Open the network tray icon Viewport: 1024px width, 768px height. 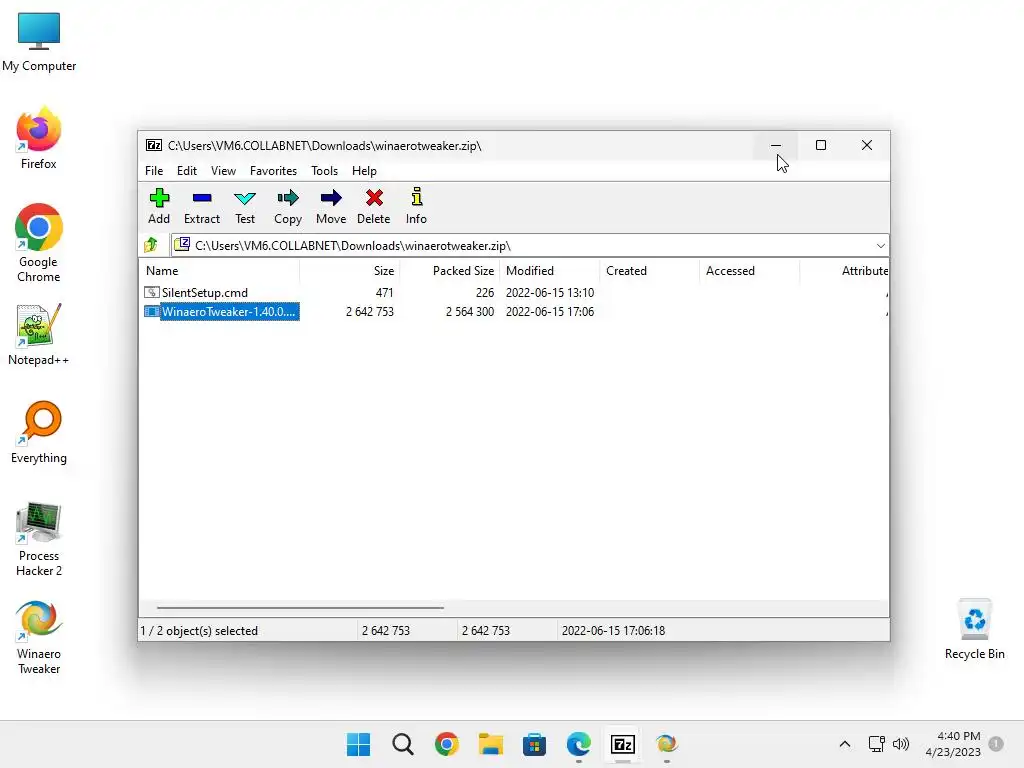click(876, 744)
